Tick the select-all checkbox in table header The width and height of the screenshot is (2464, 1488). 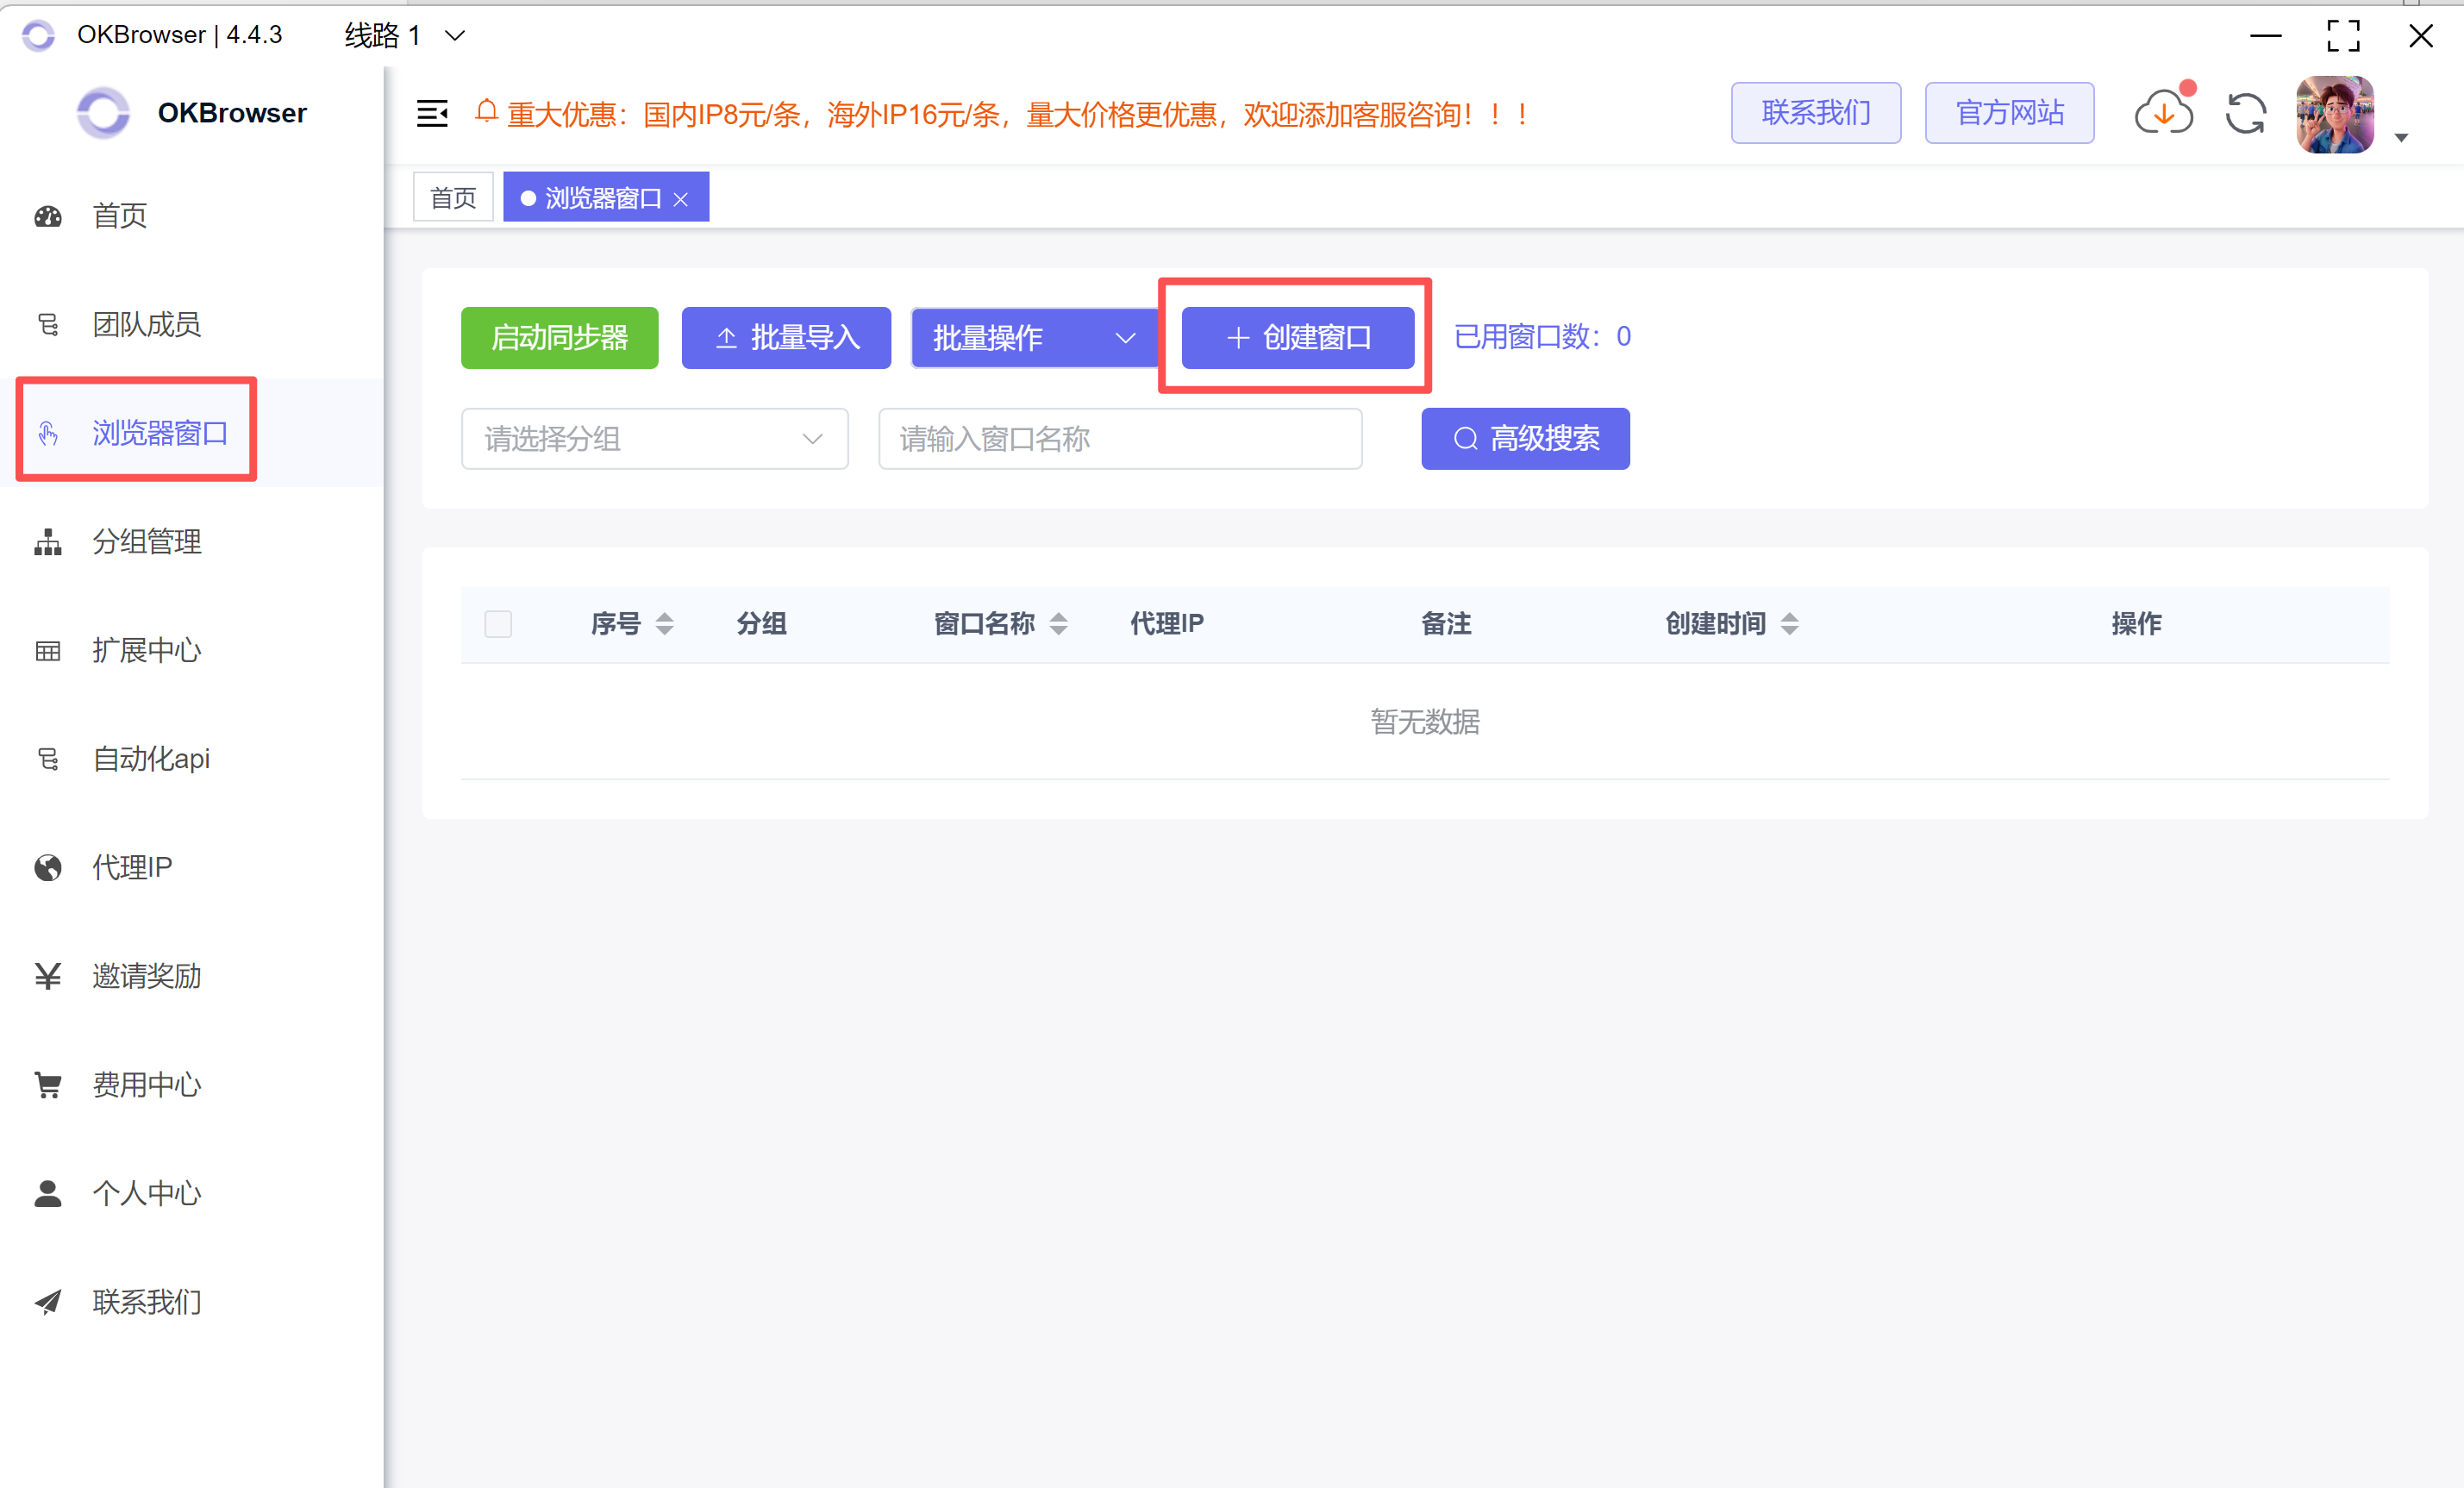[x=498, y=624]
